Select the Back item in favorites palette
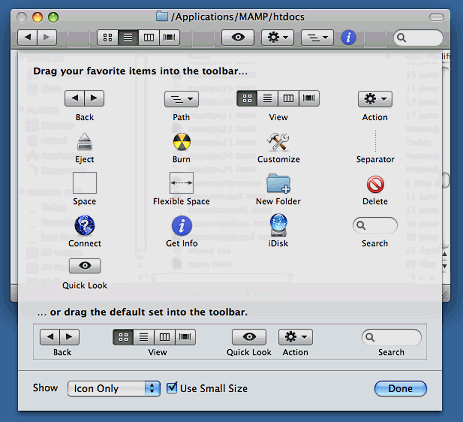463x422 pixels. click(x=84, y=98)
